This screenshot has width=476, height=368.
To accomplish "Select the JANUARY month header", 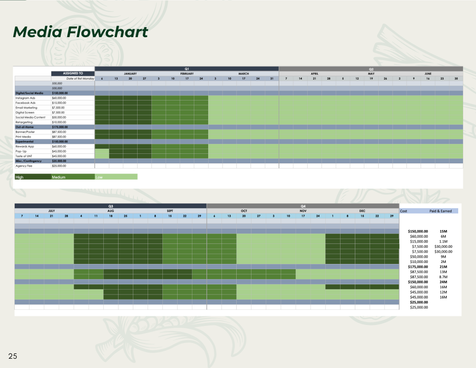I will tap(130, 74).
